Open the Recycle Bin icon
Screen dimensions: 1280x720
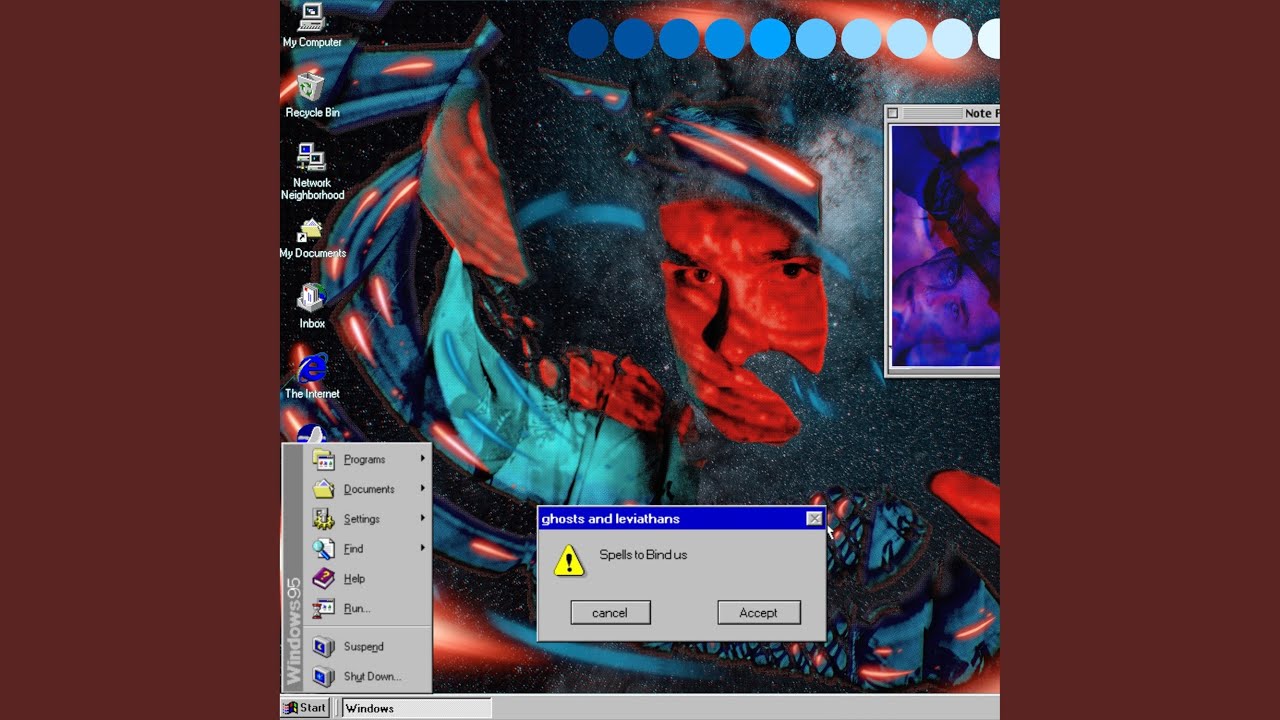click(x=312, y=95)
